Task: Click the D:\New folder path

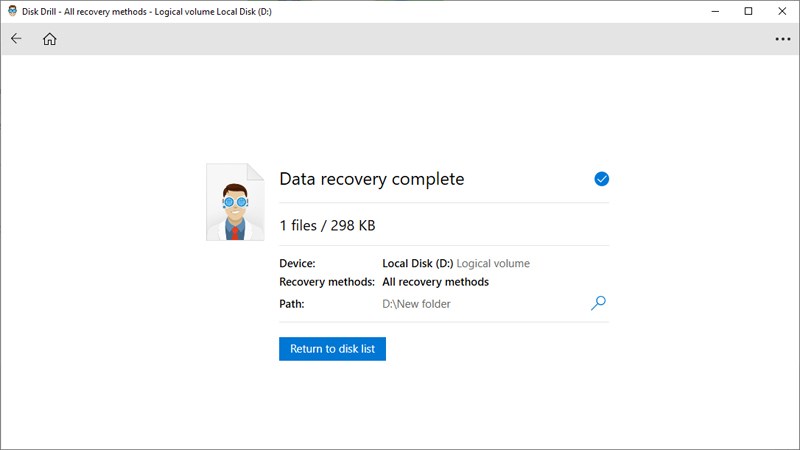Action: pyautogui.click(x=416, y=304)
